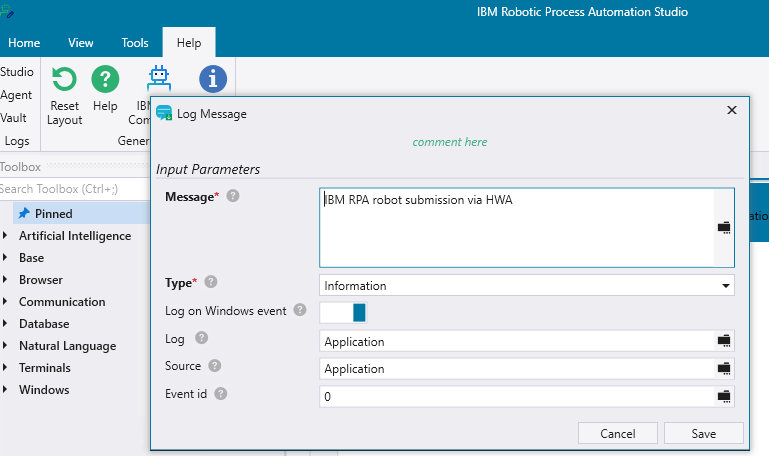Switch to the Home ribbon tab
This screenshot has height=456, width=769.
(24, 43)
